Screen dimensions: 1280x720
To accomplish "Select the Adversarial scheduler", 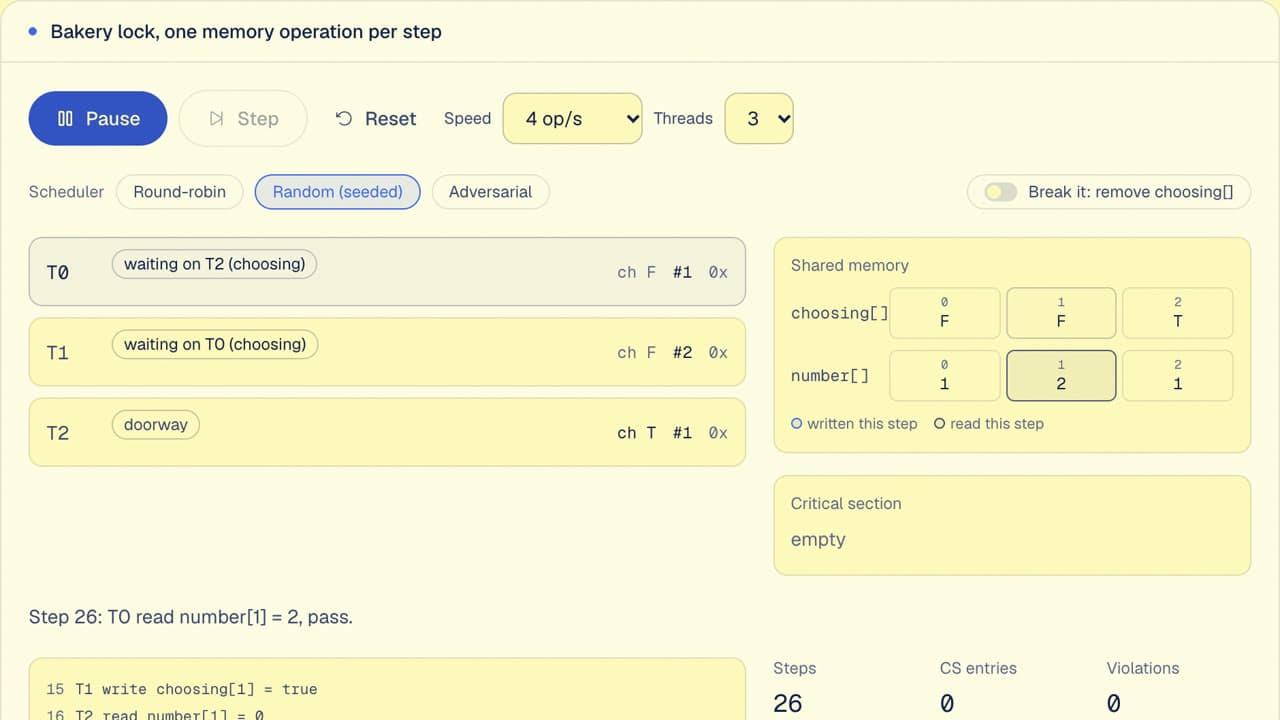I will click(x=490, y=192).
